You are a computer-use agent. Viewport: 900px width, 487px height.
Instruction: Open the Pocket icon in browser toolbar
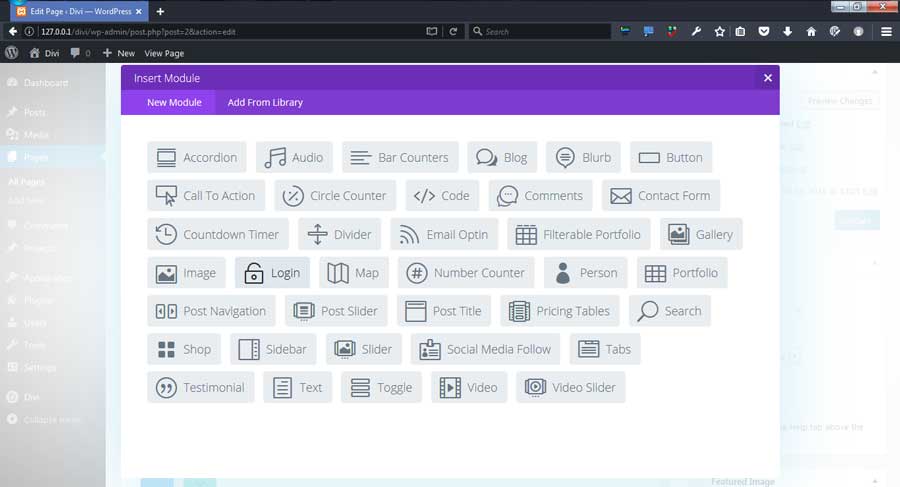click(763, 32)
